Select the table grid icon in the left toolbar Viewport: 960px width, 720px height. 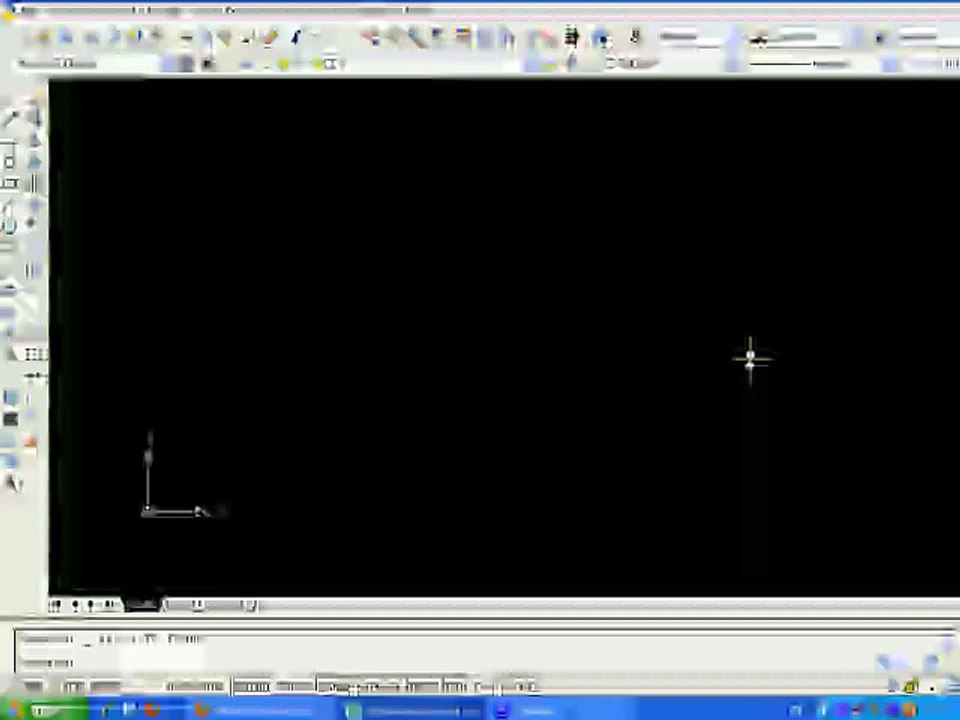35,354
